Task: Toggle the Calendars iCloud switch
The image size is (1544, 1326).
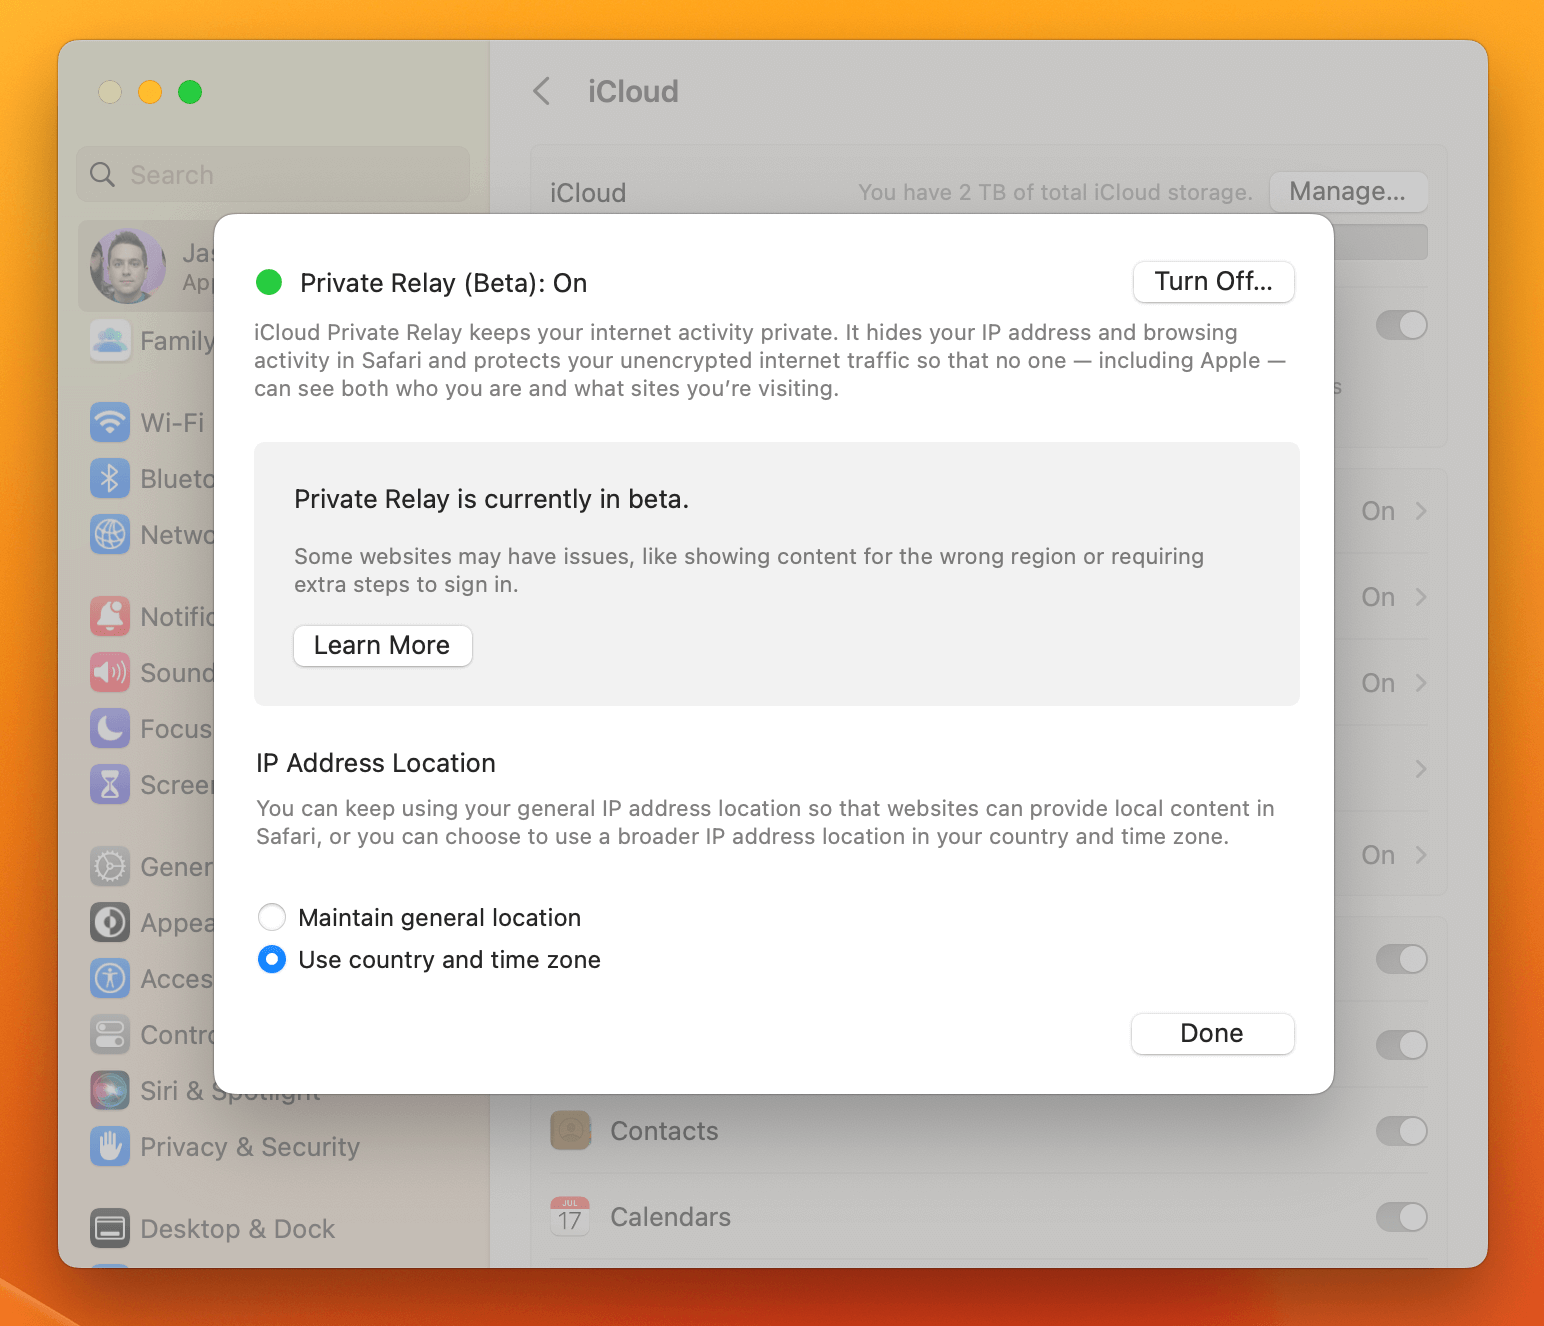Action: click(x=1400, y=1217)
